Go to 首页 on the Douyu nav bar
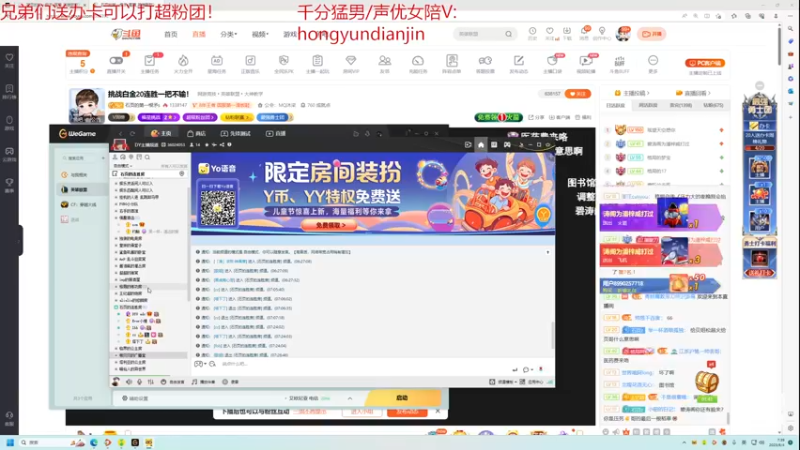Viewport: 800px width, 450px height. [x=171, y=34]
